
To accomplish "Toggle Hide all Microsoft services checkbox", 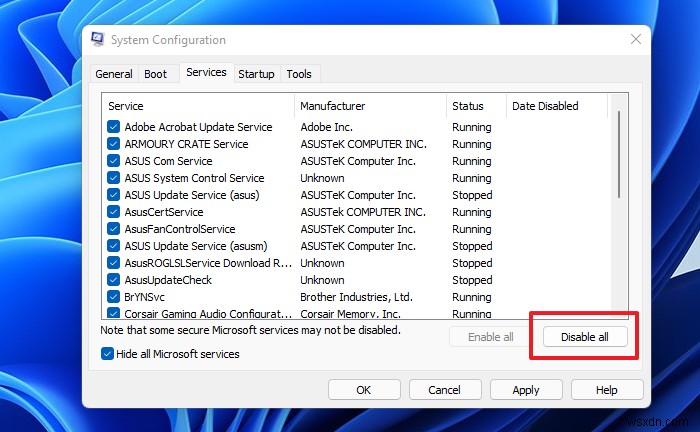I will click(x=107, y=354).
